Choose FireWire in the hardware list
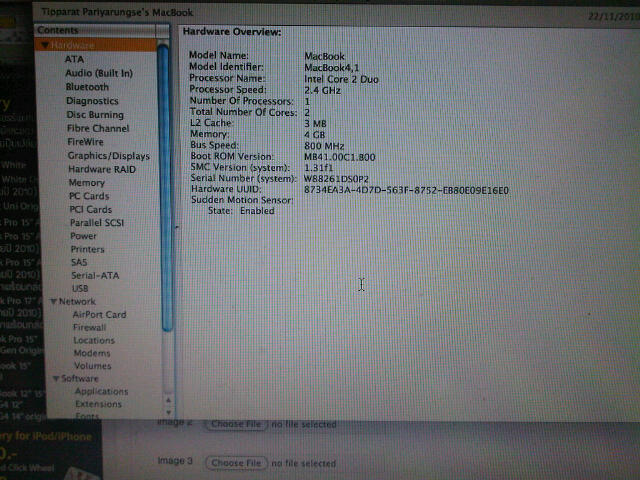This screenshot has width=640, height=480. 85,142
